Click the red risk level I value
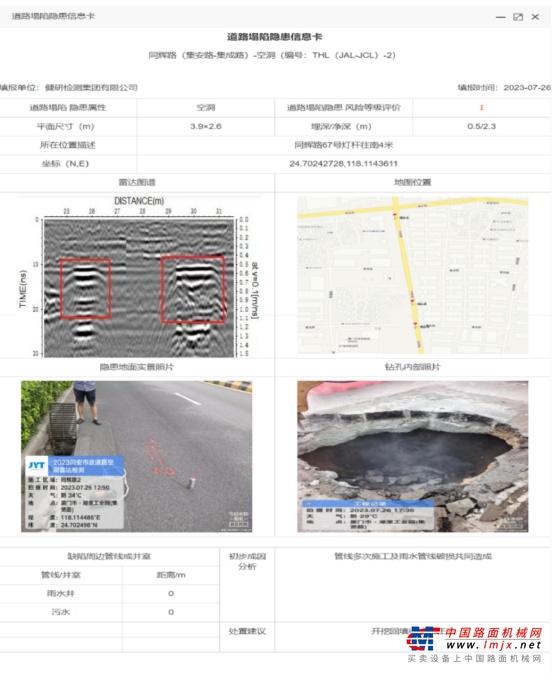This screenshot has height=681, width=554. pos(481,108)
